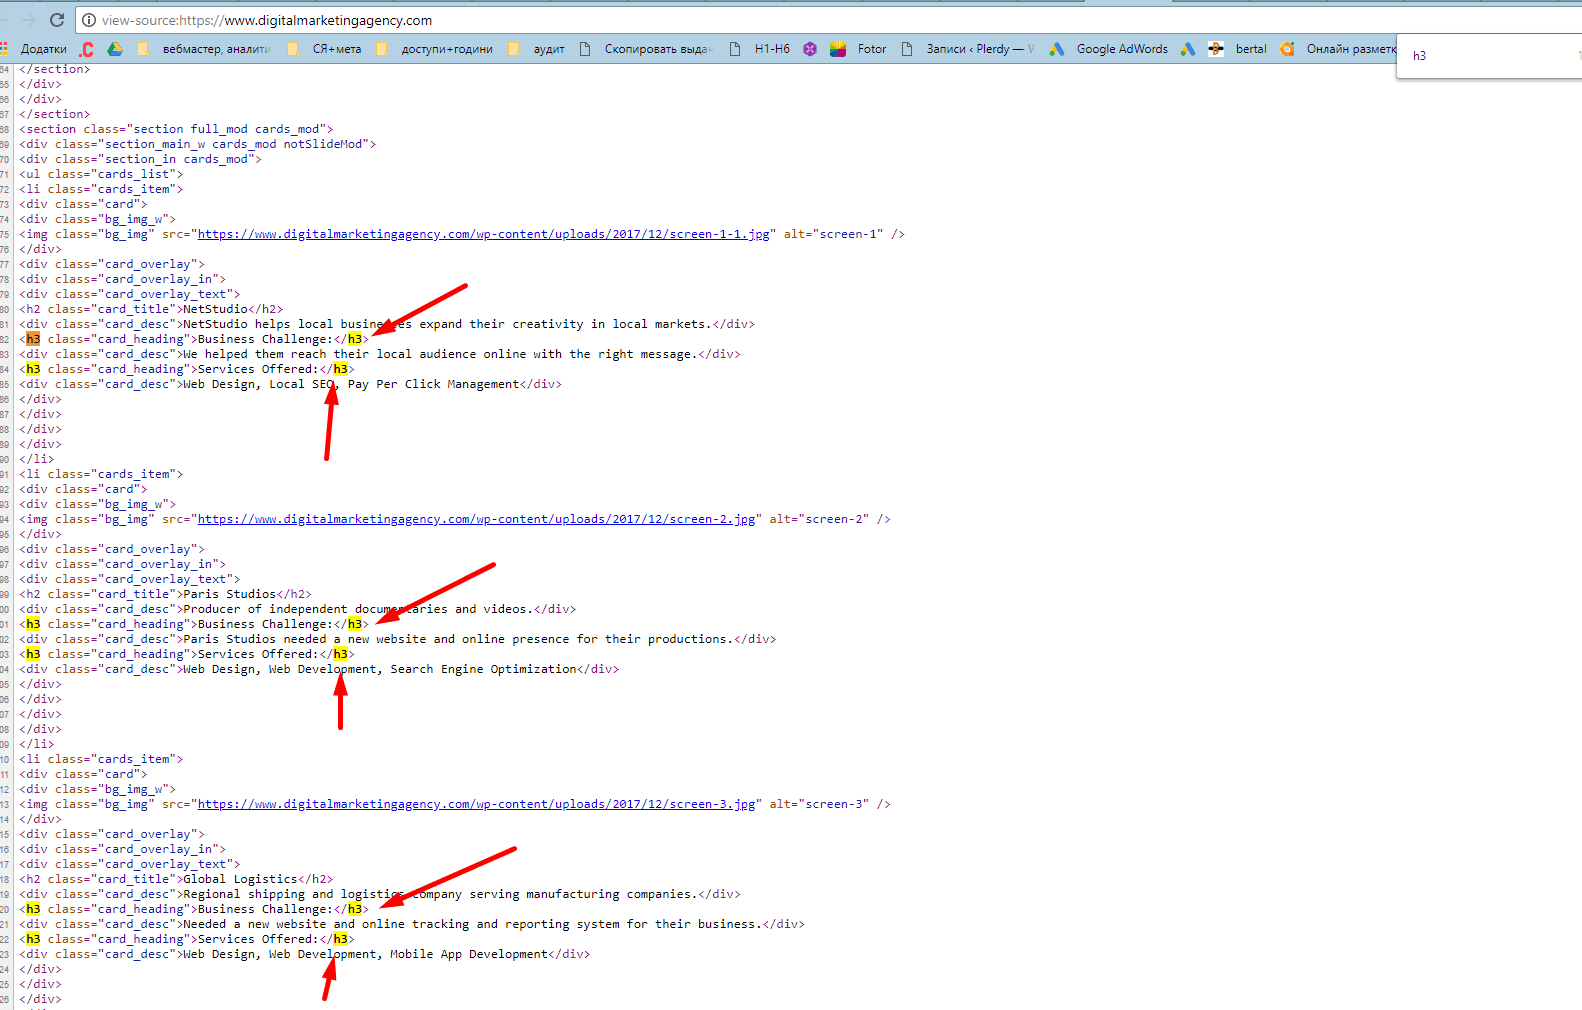Open the Записи ‹ Plerdy bookmark
This screenshot has width=1582, height=1010.
coord(968,49)
